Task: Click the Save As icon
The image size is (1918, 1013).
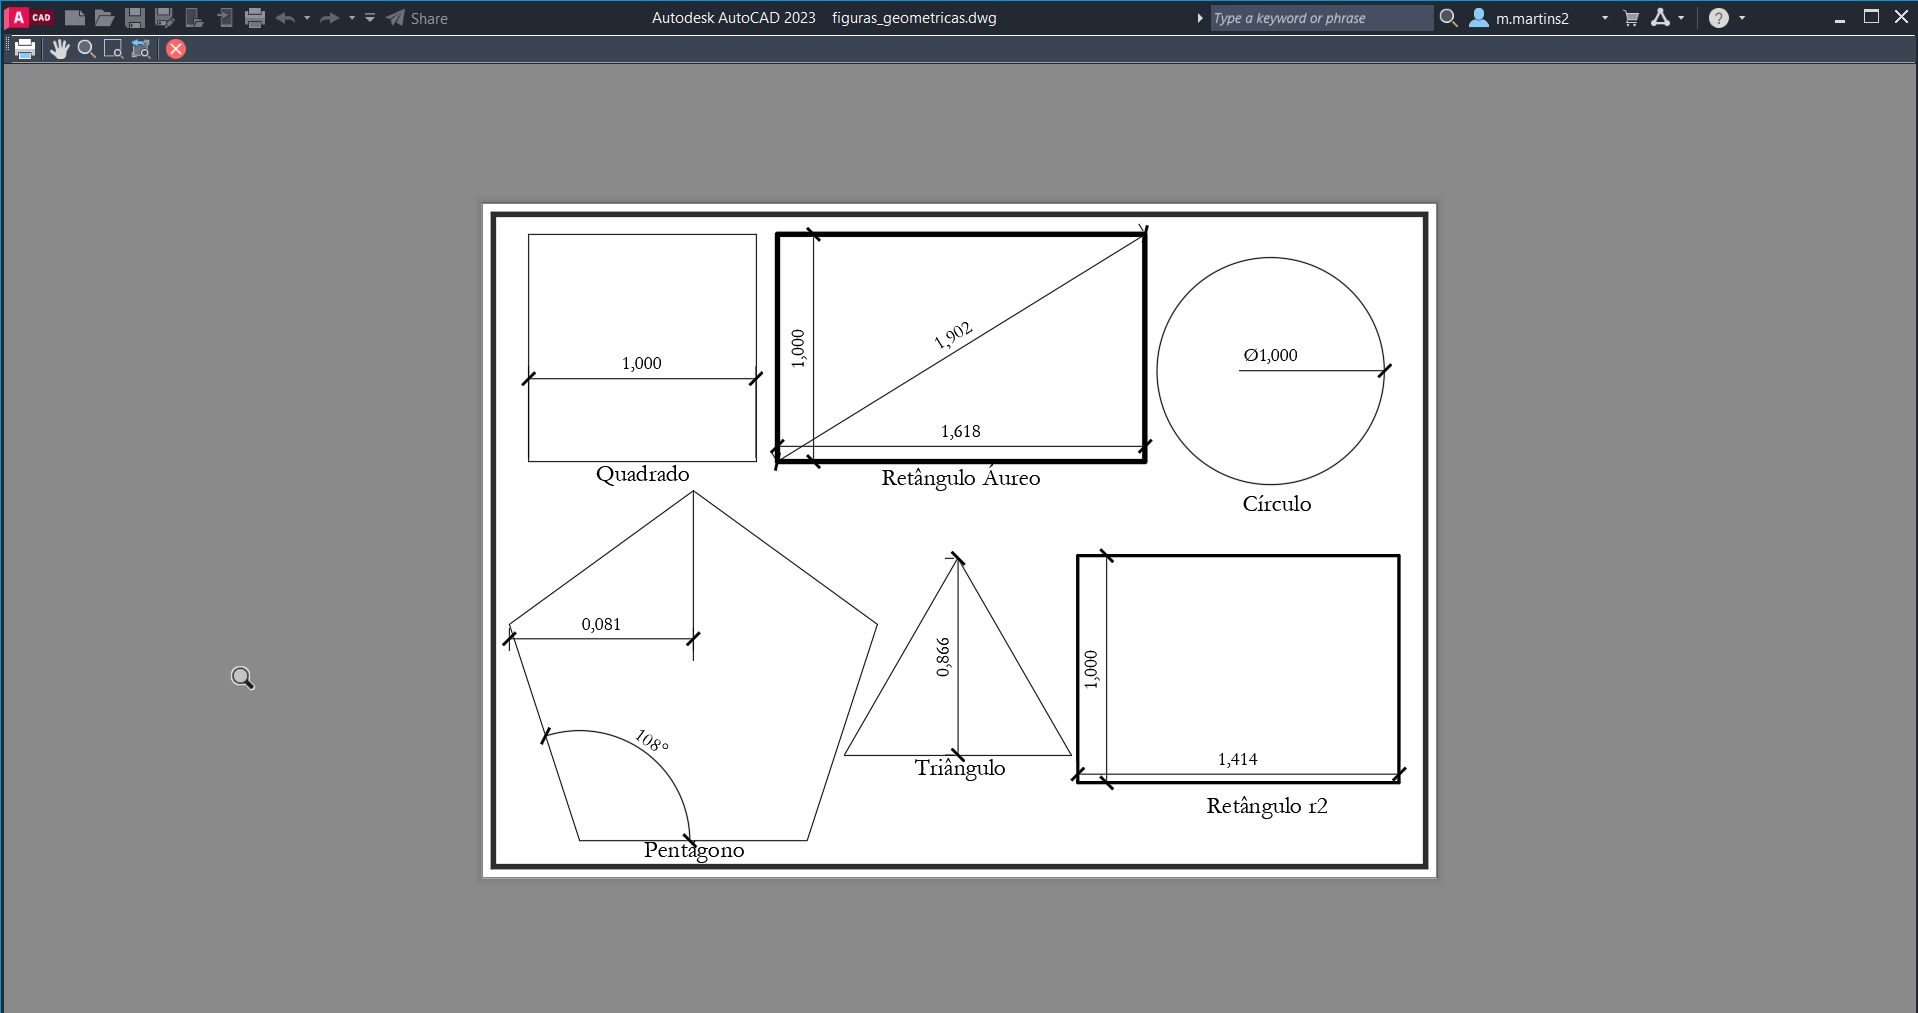Action: (165, 18)
